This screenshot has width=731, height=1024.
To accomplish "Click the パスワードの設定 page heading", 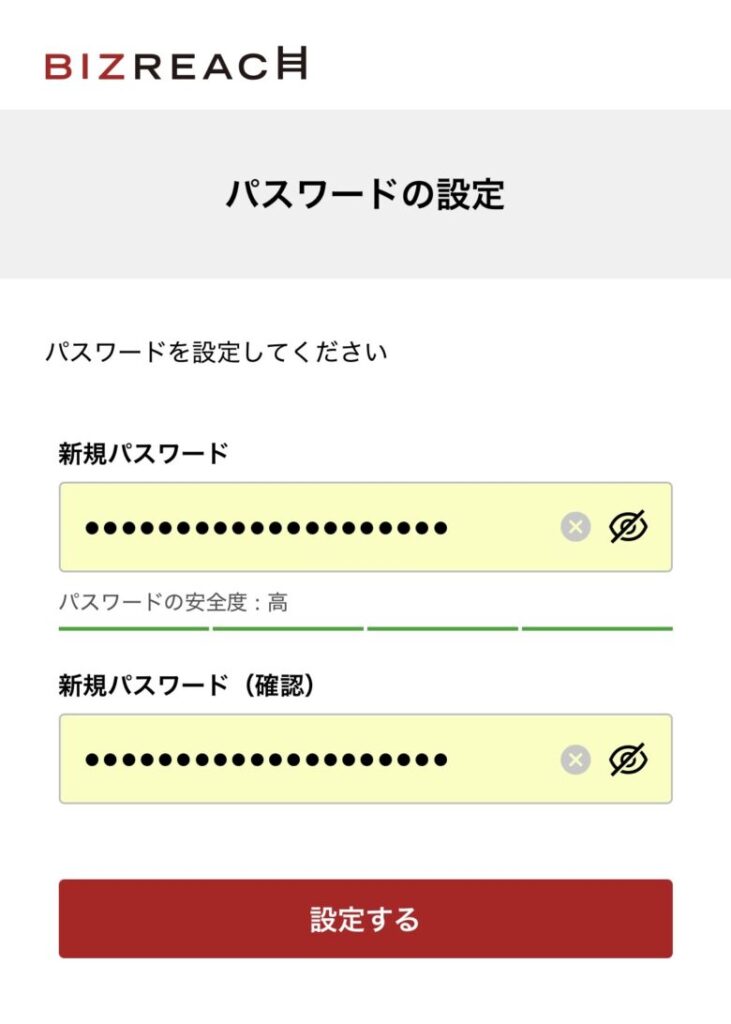I will [x=365, y=194].
